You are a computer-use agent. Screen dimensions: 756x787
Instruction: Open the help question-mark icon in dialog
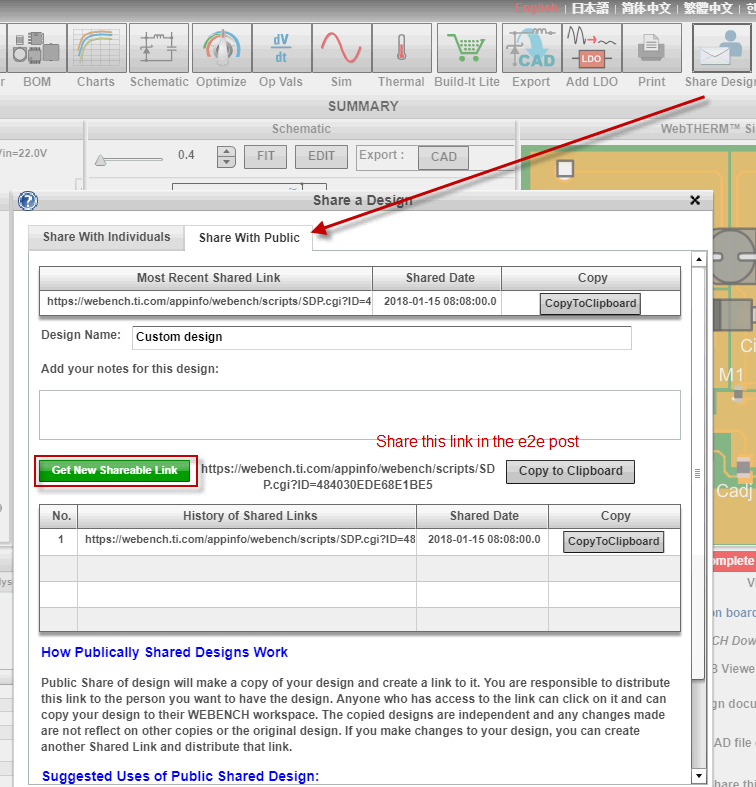28,201
